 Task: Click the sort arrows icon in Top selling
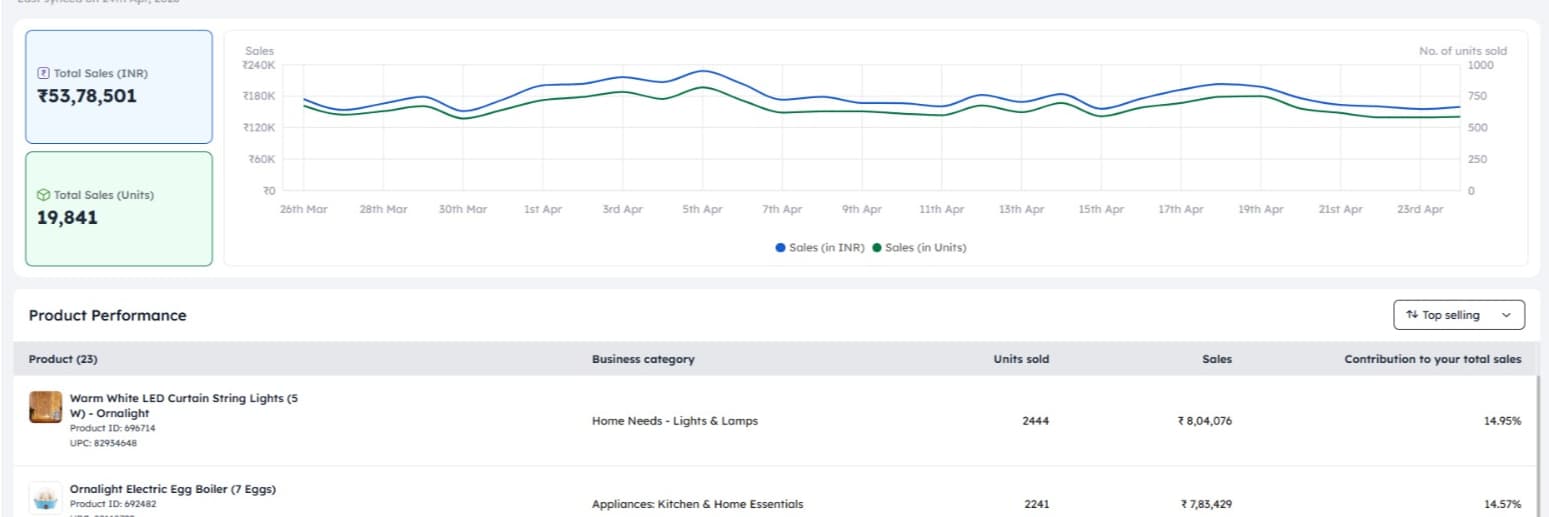click(1412, 315)
